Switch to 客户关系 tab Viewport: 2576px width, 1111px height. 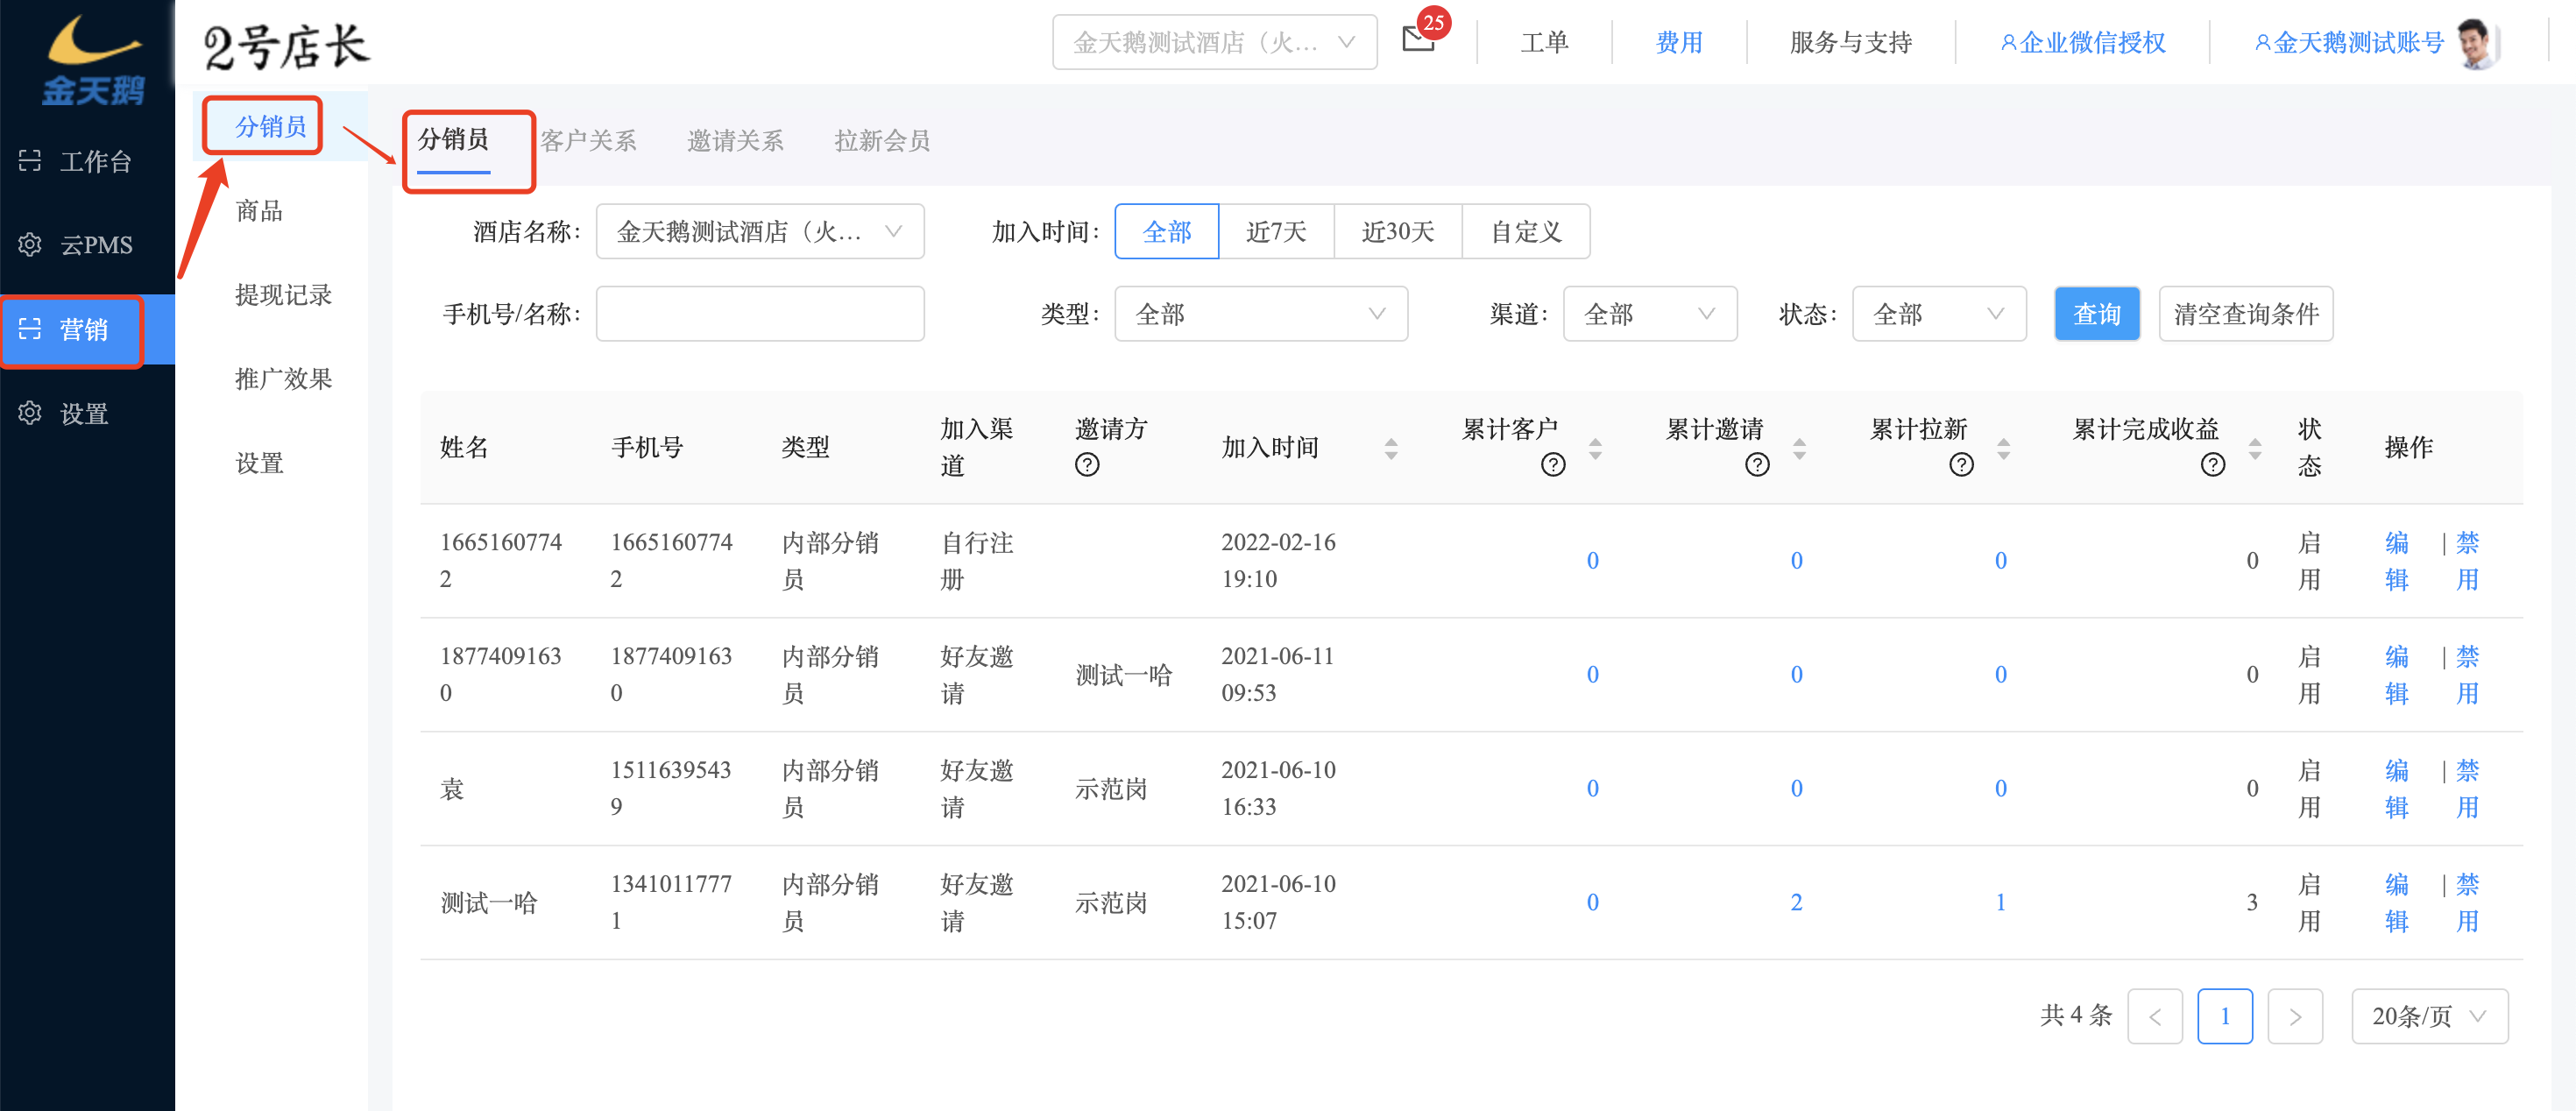588,140
